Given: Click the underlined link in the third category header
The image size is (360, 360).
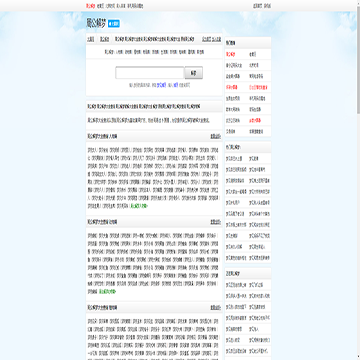Looking at the screenshot, I should point(216,307).
